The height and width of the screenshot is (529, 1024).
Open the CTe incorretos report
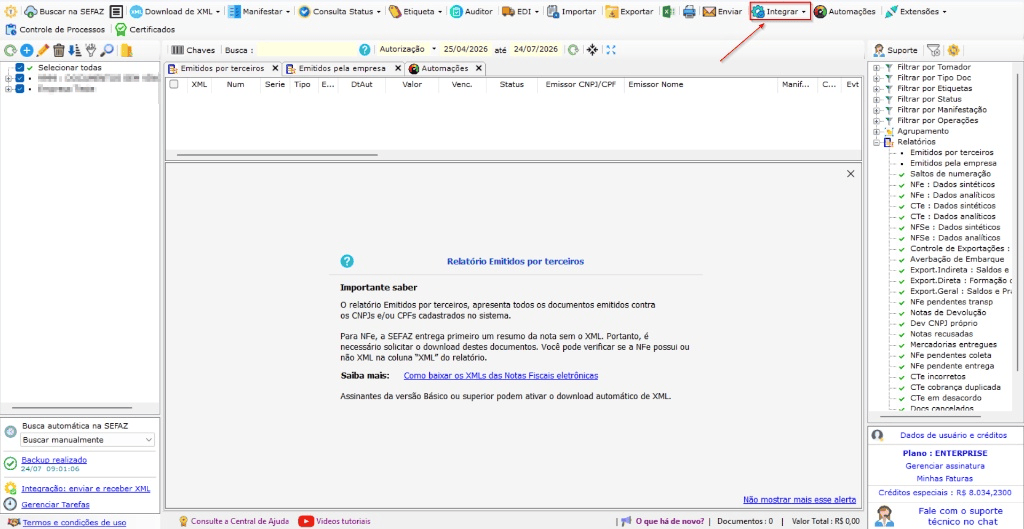[x=937, y=377]
